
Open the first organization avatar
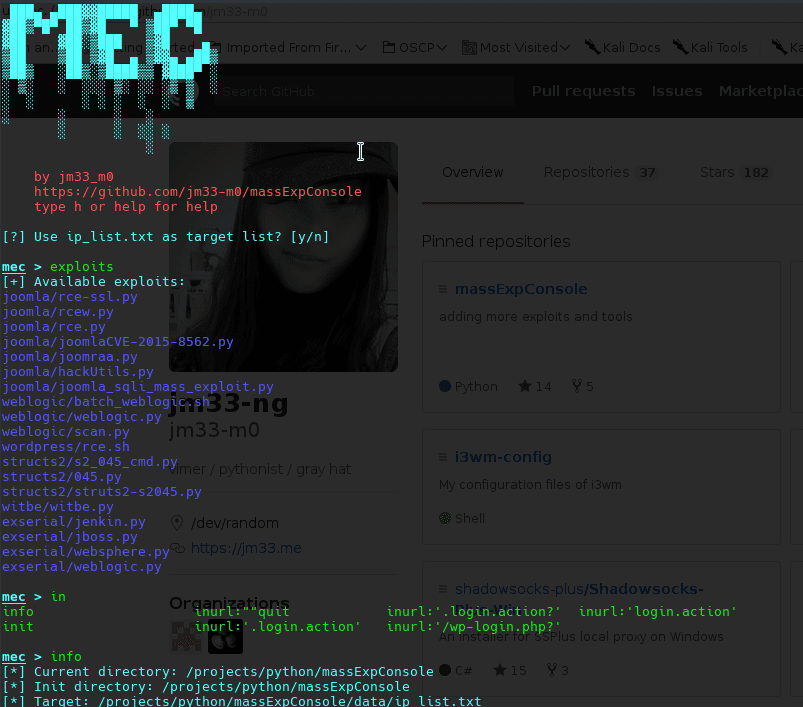pos(185,636)
